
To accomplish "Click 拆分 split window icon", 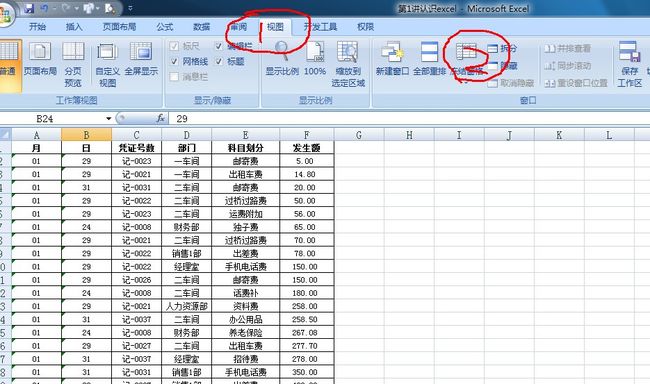I will point(492,49).
